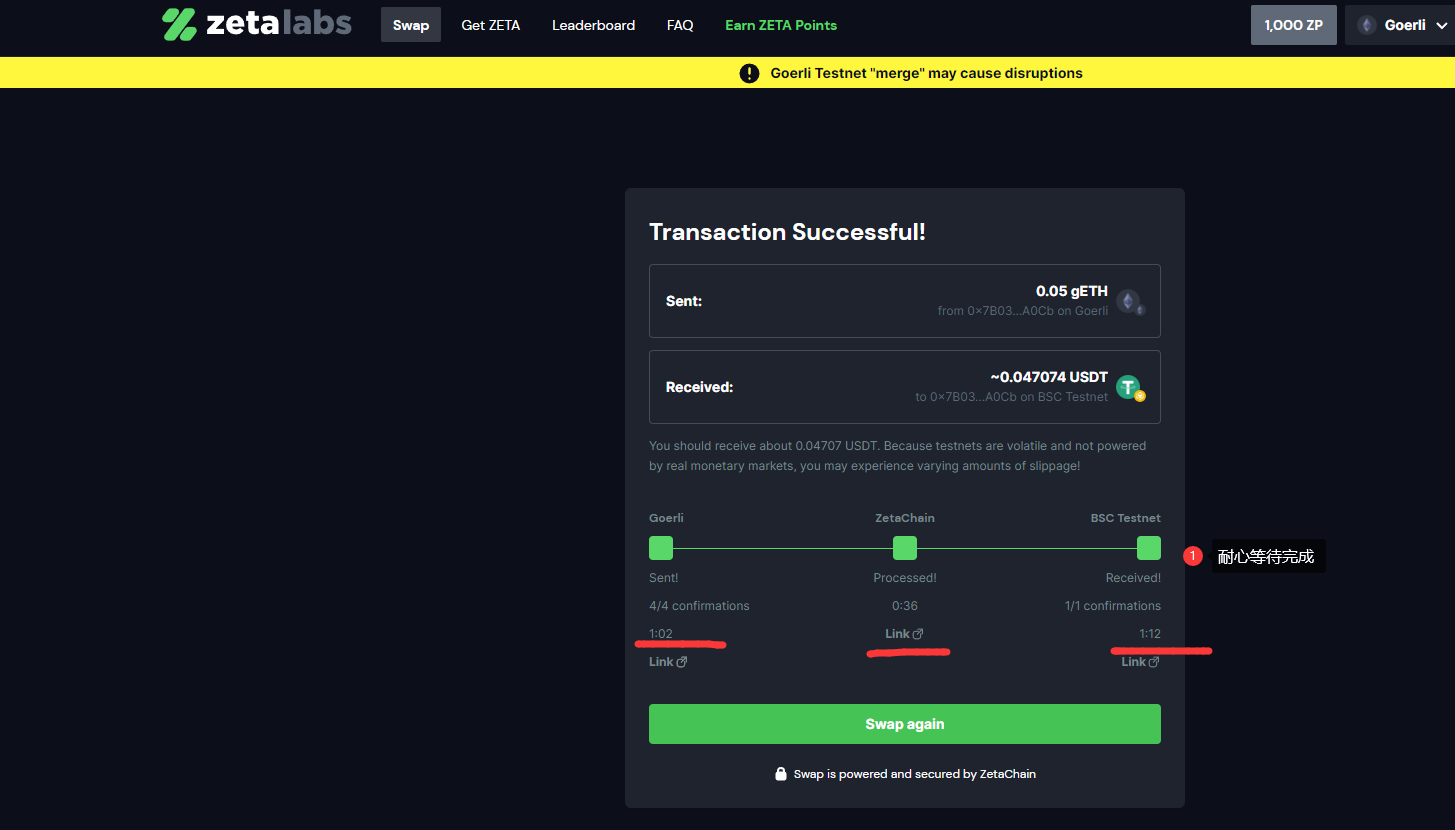The image size is (1455, 830).
Task: Click the gETH token icon in Sent
Action: pos(1130,301)
